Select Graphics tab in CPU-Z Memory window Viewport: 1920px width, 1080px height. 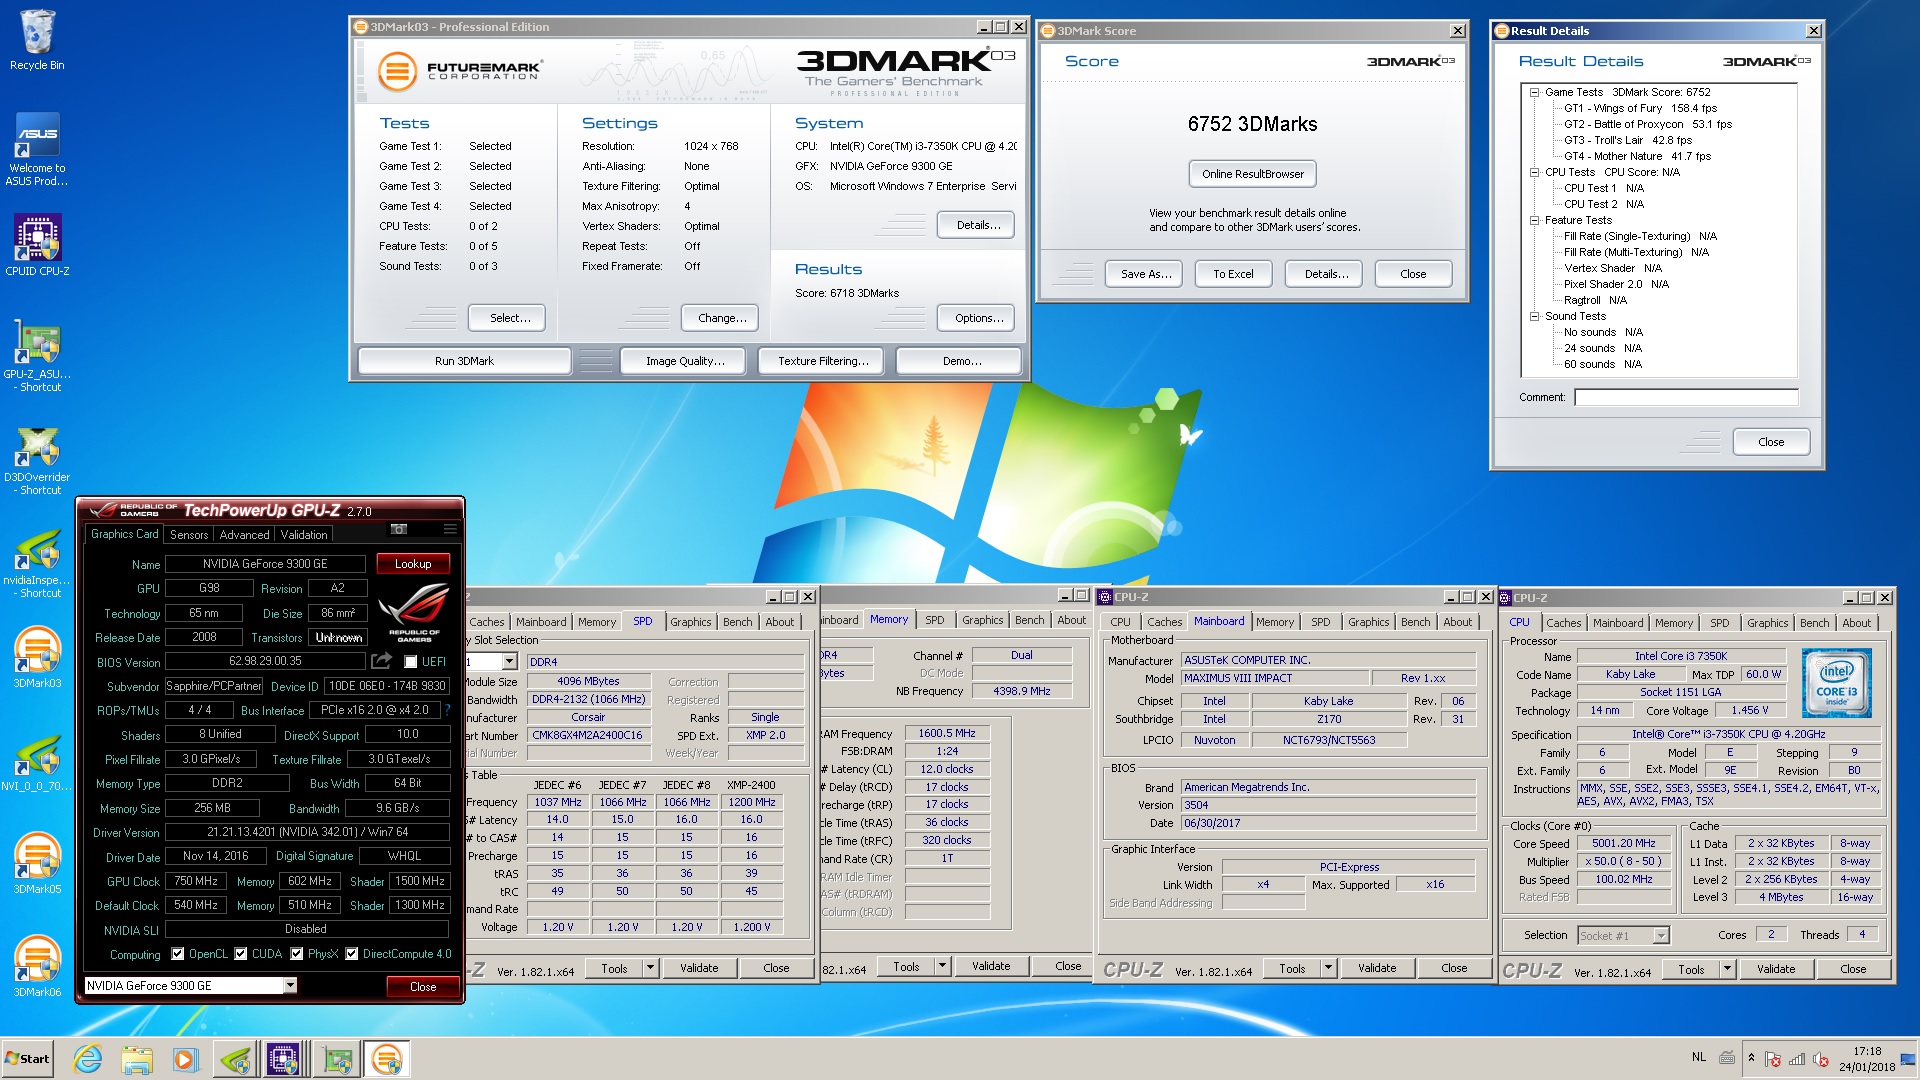(983, 620)
